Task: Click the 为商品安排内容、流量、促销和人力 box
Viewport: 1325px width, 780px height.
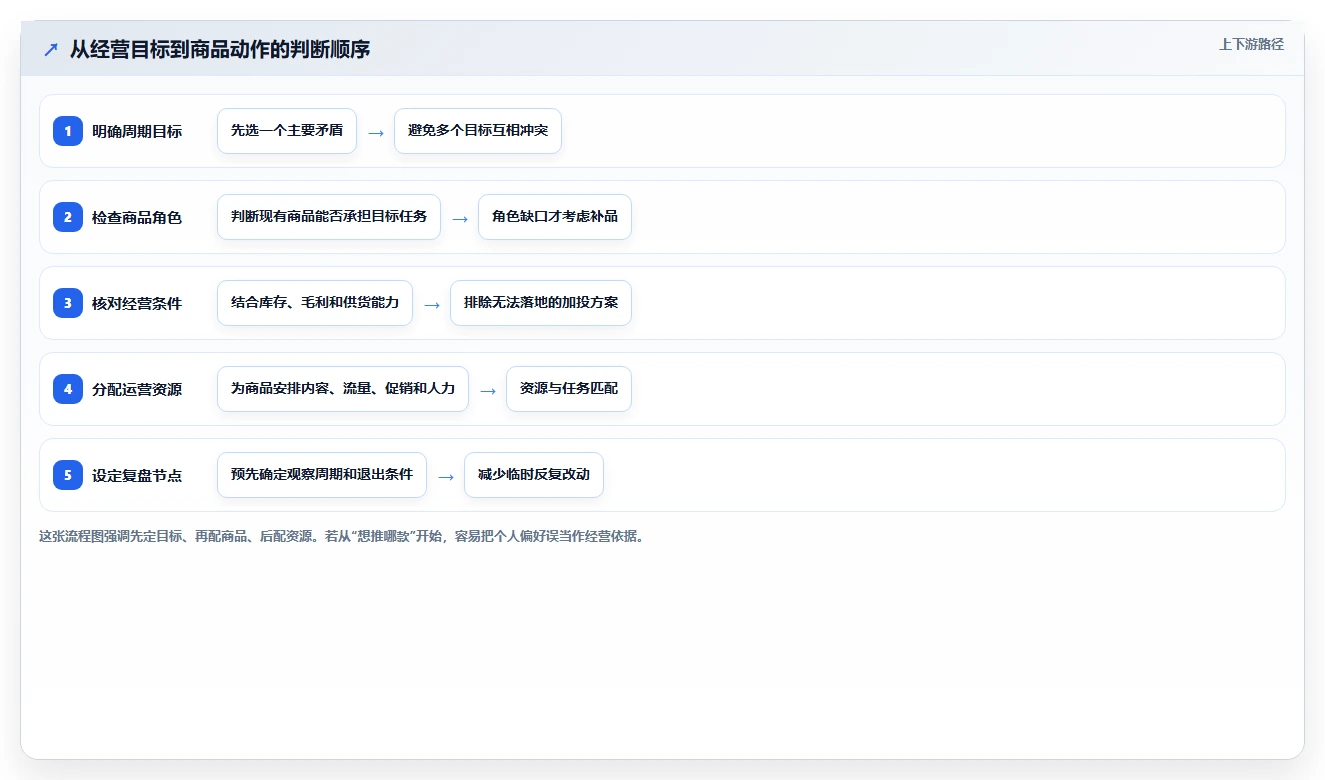Action: pyautogui.click(x=343, y=389)
